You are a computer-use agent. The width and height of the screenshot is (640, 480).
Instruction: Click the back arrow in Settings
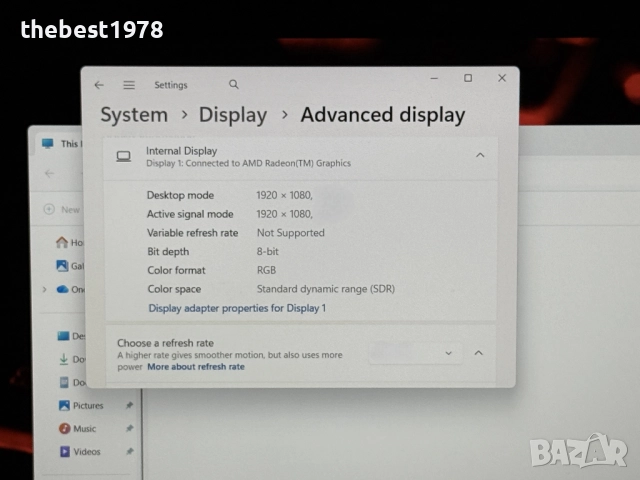[98, 85]
